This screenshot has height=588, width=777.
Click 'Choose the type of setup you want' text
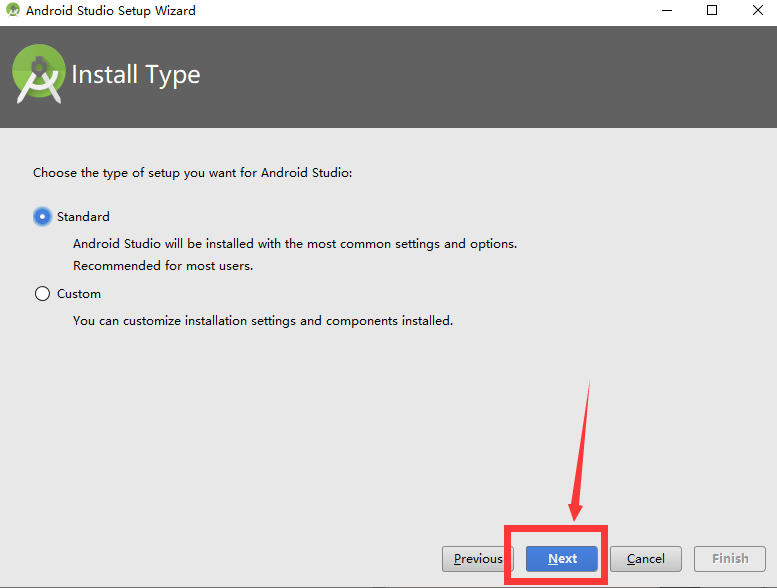193,173
